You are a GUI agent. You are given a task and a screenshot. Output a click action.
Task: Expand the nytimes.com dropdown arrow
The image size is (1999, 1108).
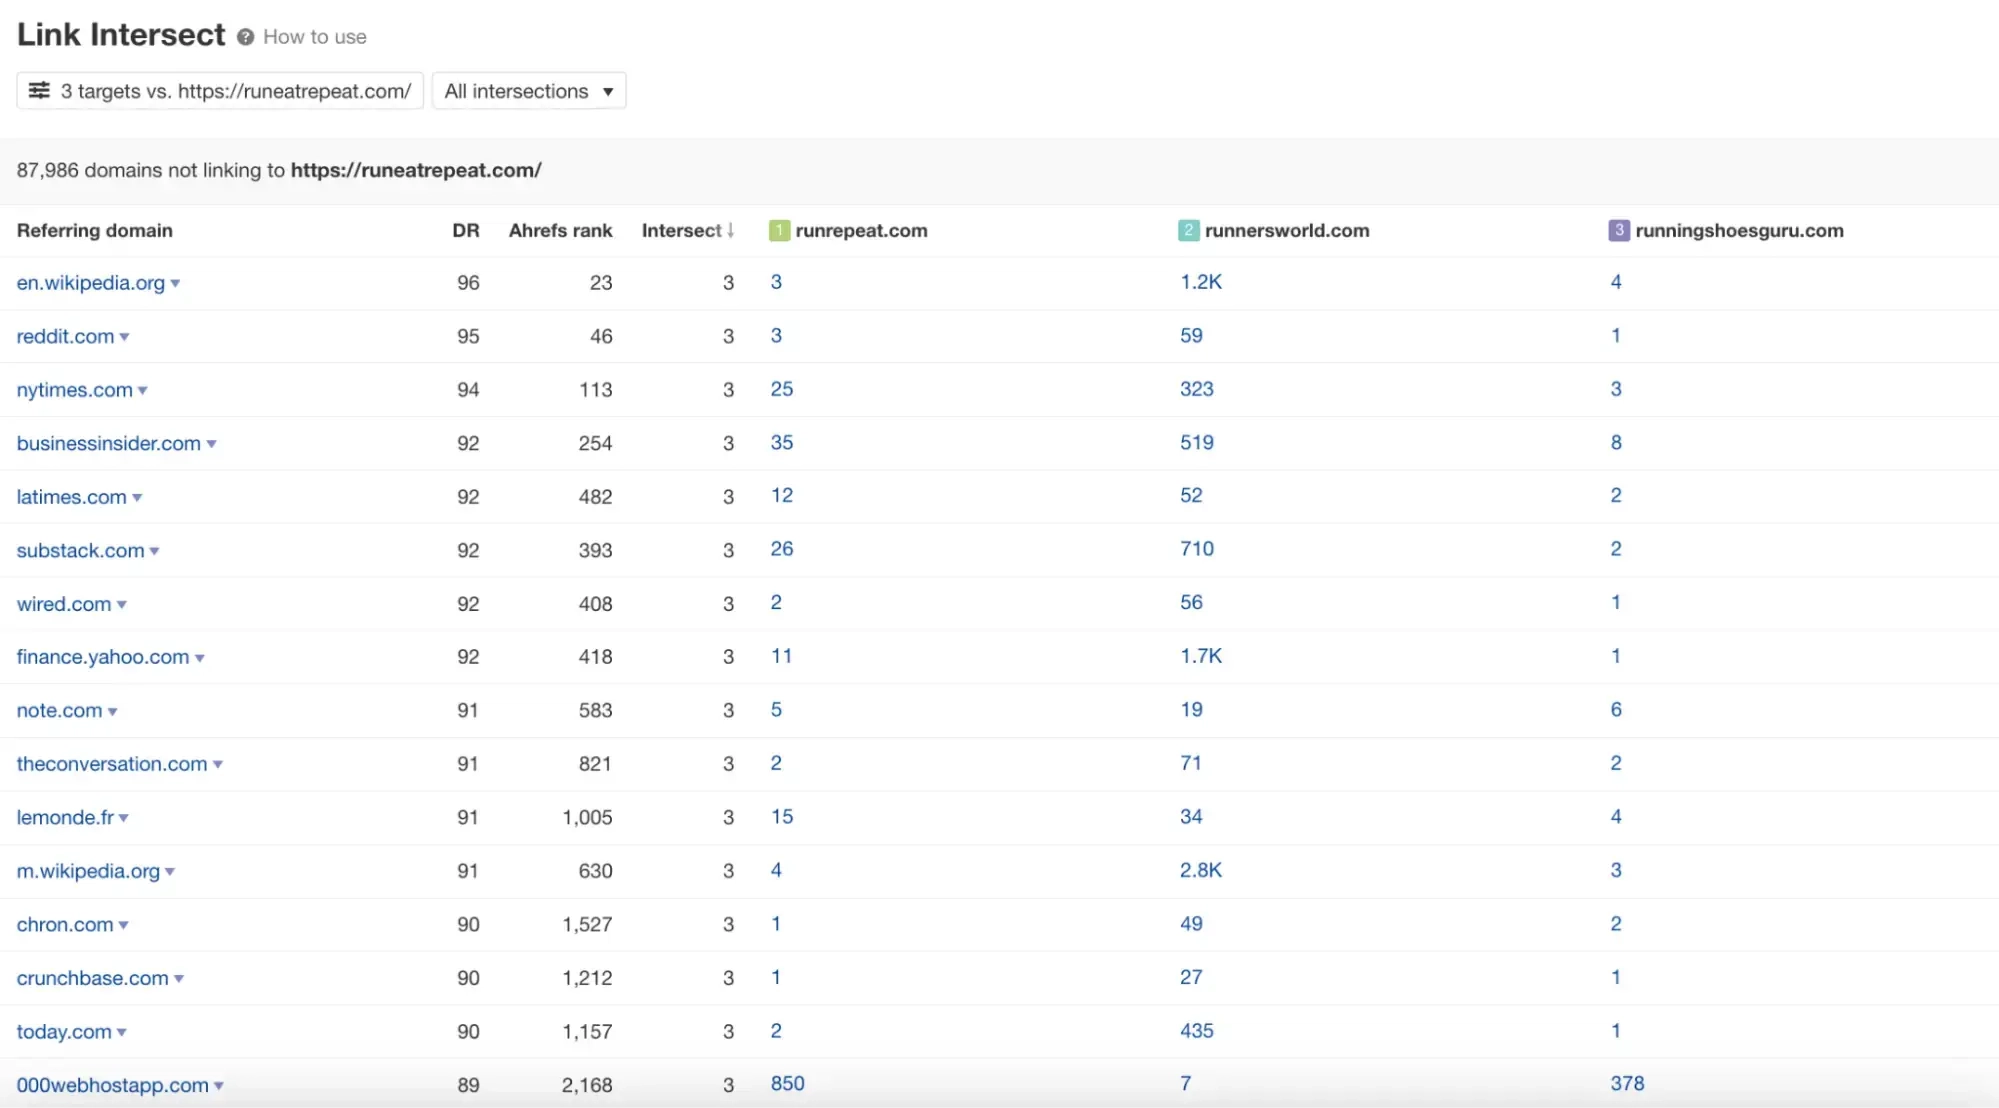pos(143,391)
